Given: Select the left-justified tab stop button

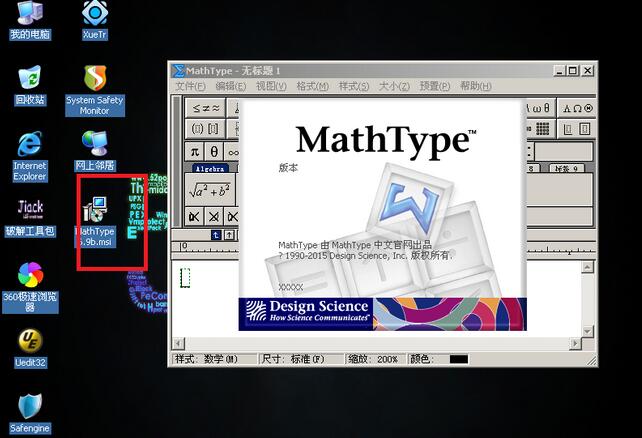Looking at the screenshot, I should (216, 235).
